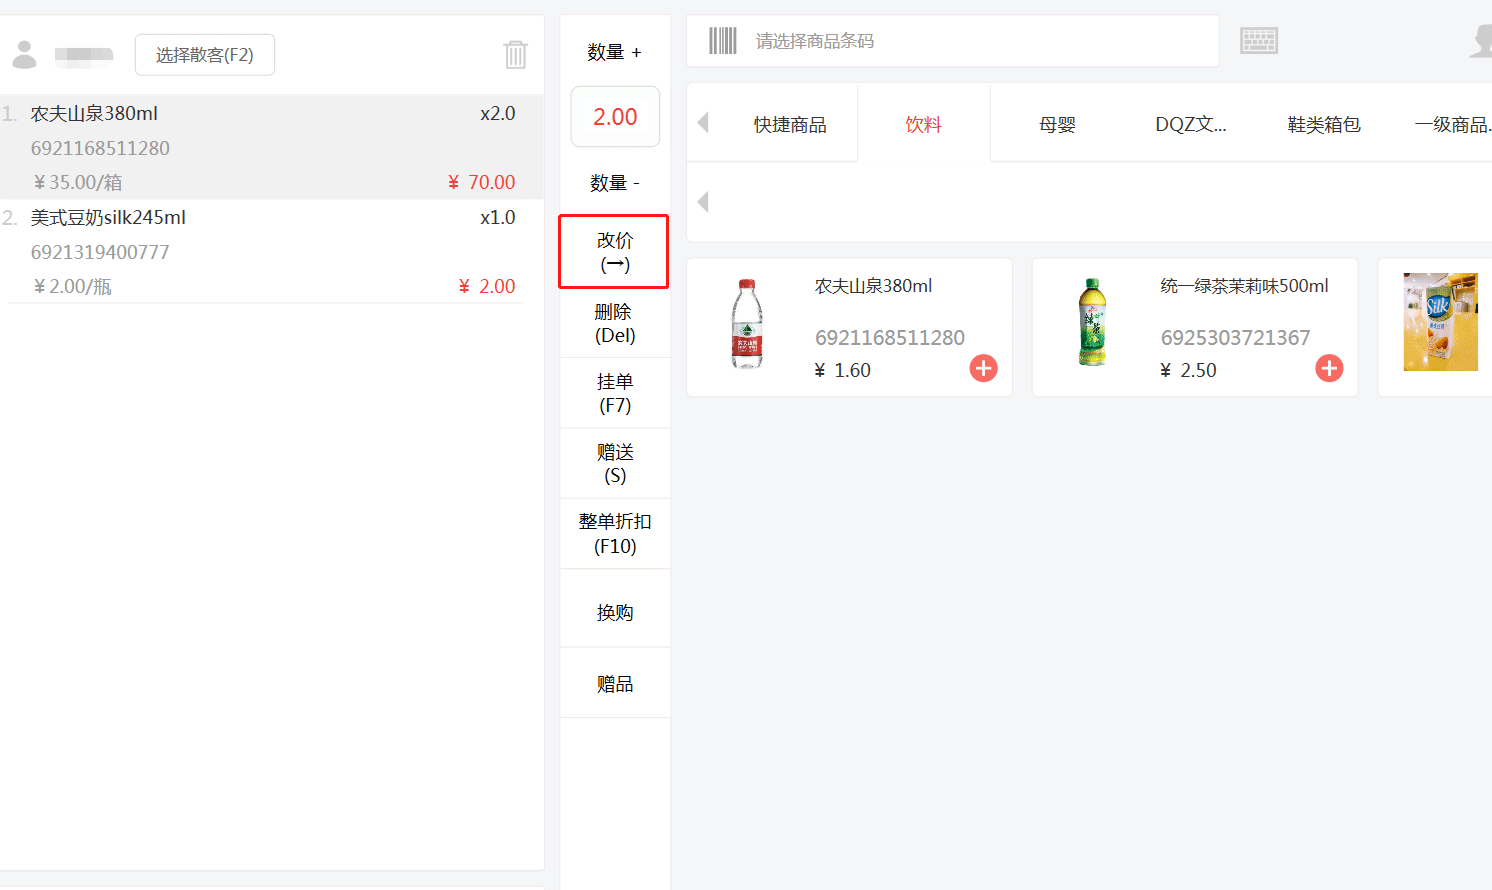Open the on-screen keyboard icon
Screen dimensions: 1492x890
1258,40
